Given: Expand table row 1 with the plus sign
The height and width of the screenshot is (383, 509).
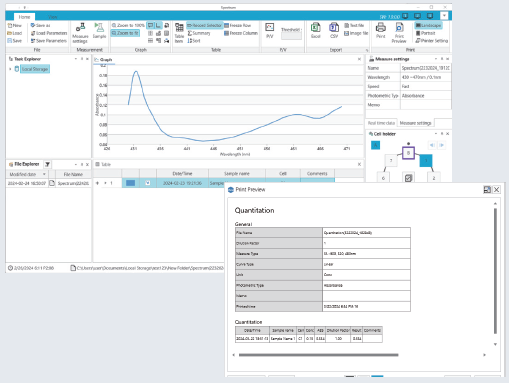Looking at the screenshot, I should tap(97, 183).
